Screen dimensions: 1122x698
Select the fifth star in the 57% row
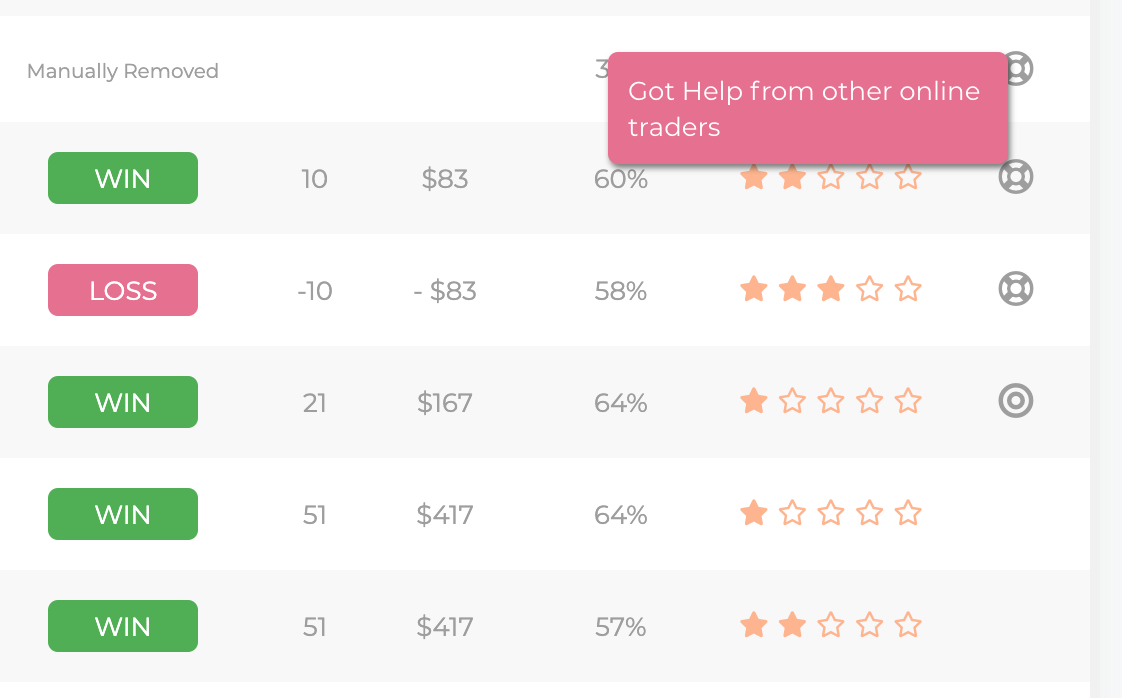tap(908, 625)
